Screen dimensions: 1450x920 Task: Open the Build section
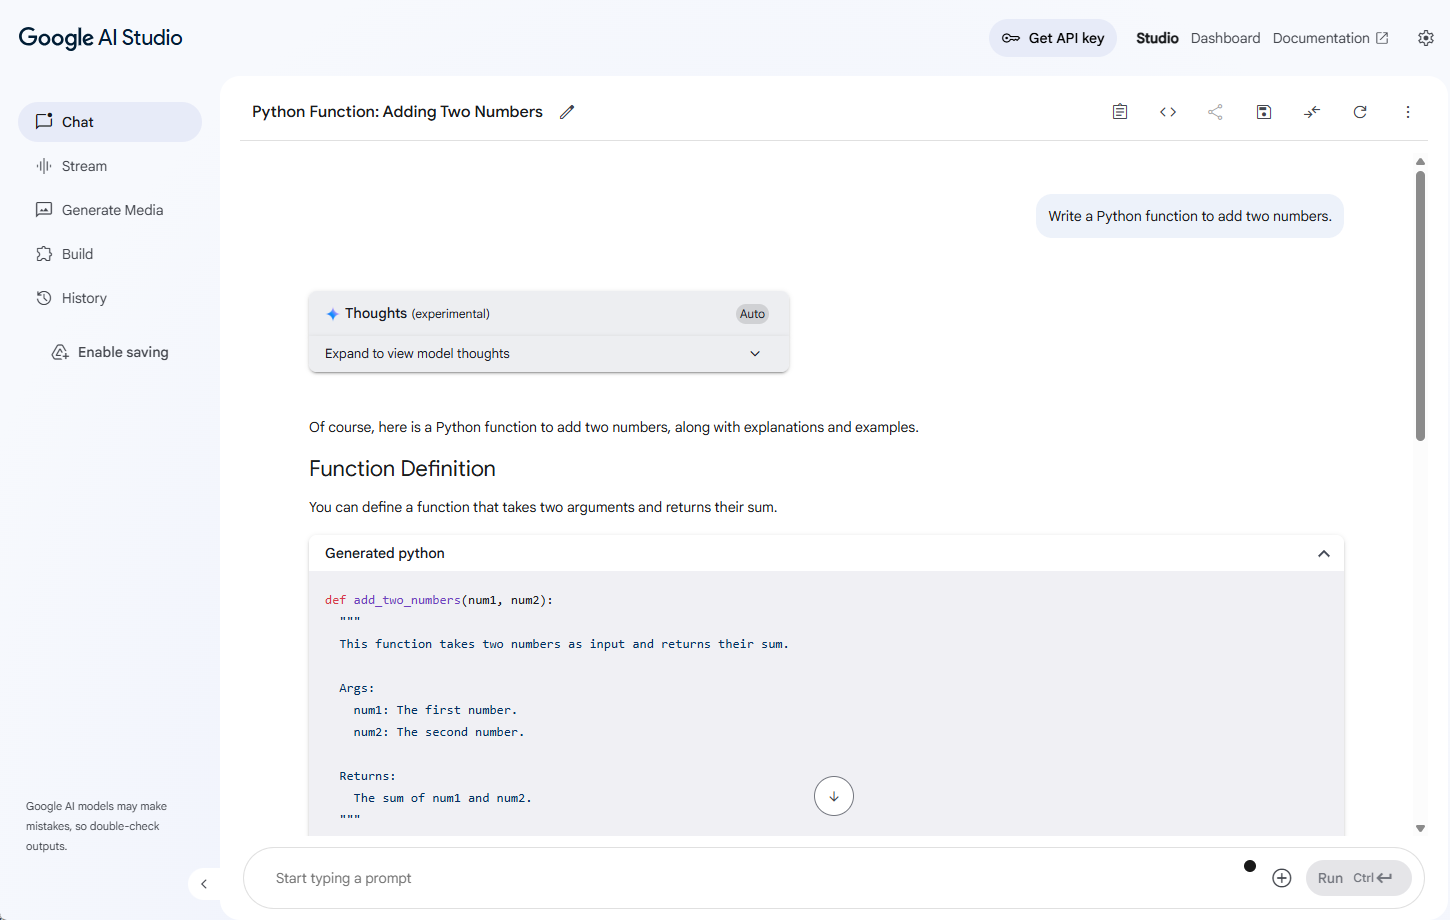click(x=110, y=254)
